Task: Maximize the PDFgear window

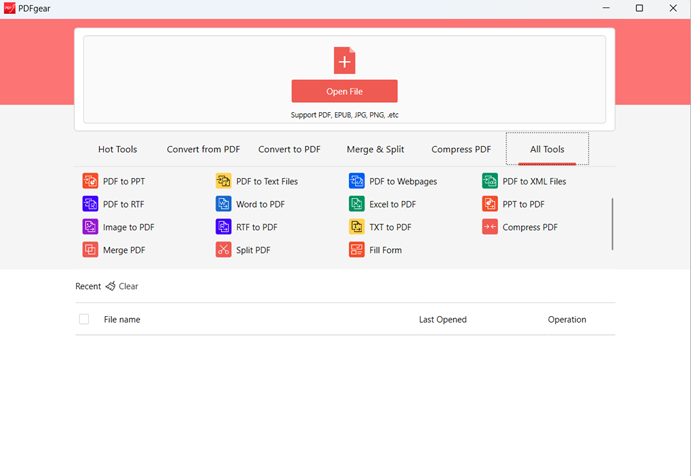Action: click(x=639, y=8)
